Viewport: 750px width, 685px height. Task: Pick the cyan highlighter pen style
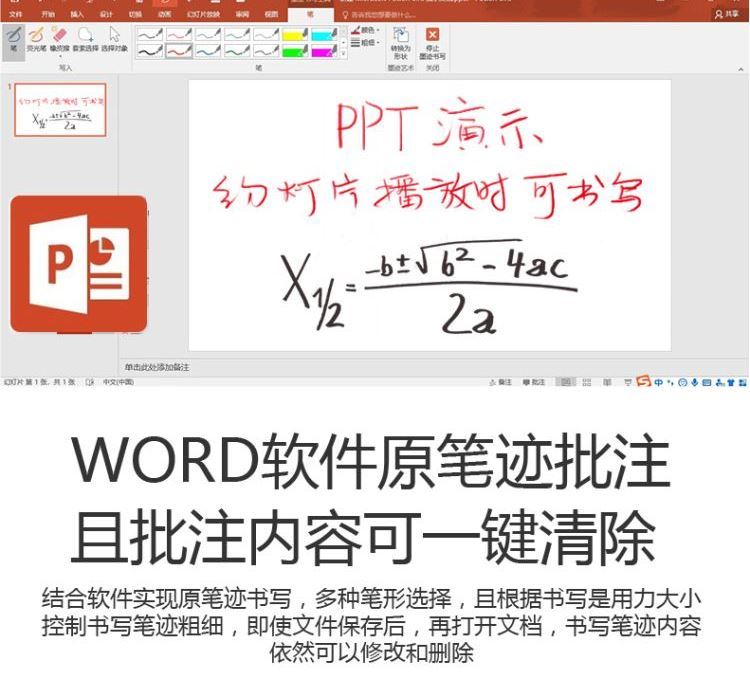tap(324, 34)
